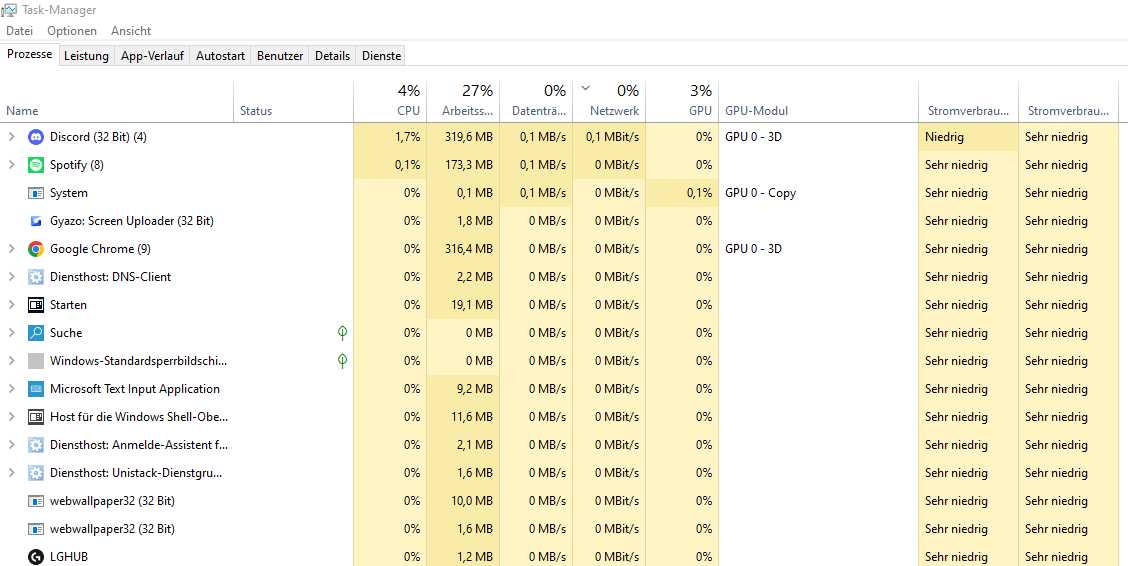Image resolution: width=1128 pixels, height=566 pixels.
Task: Click the Diensthost DNS-Client gear icon
Action: (35, 277)
